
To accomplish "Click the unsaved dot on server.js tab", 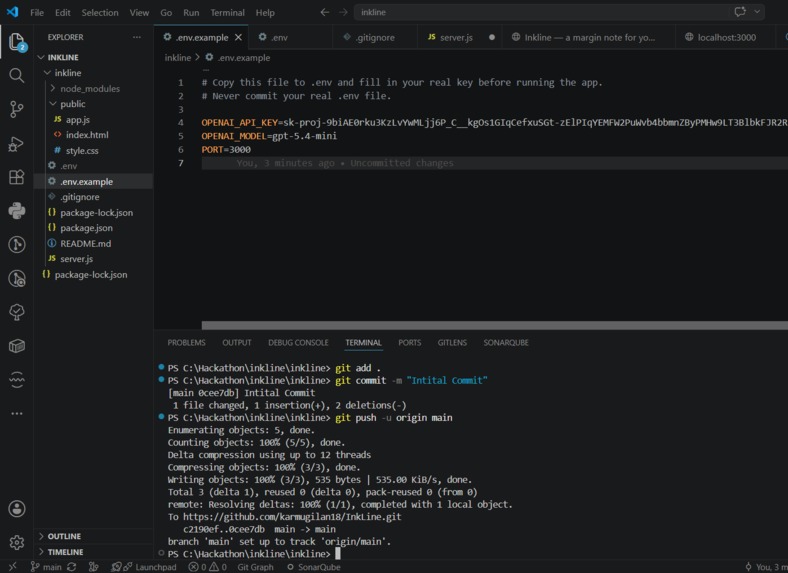I will click(491, 37).
